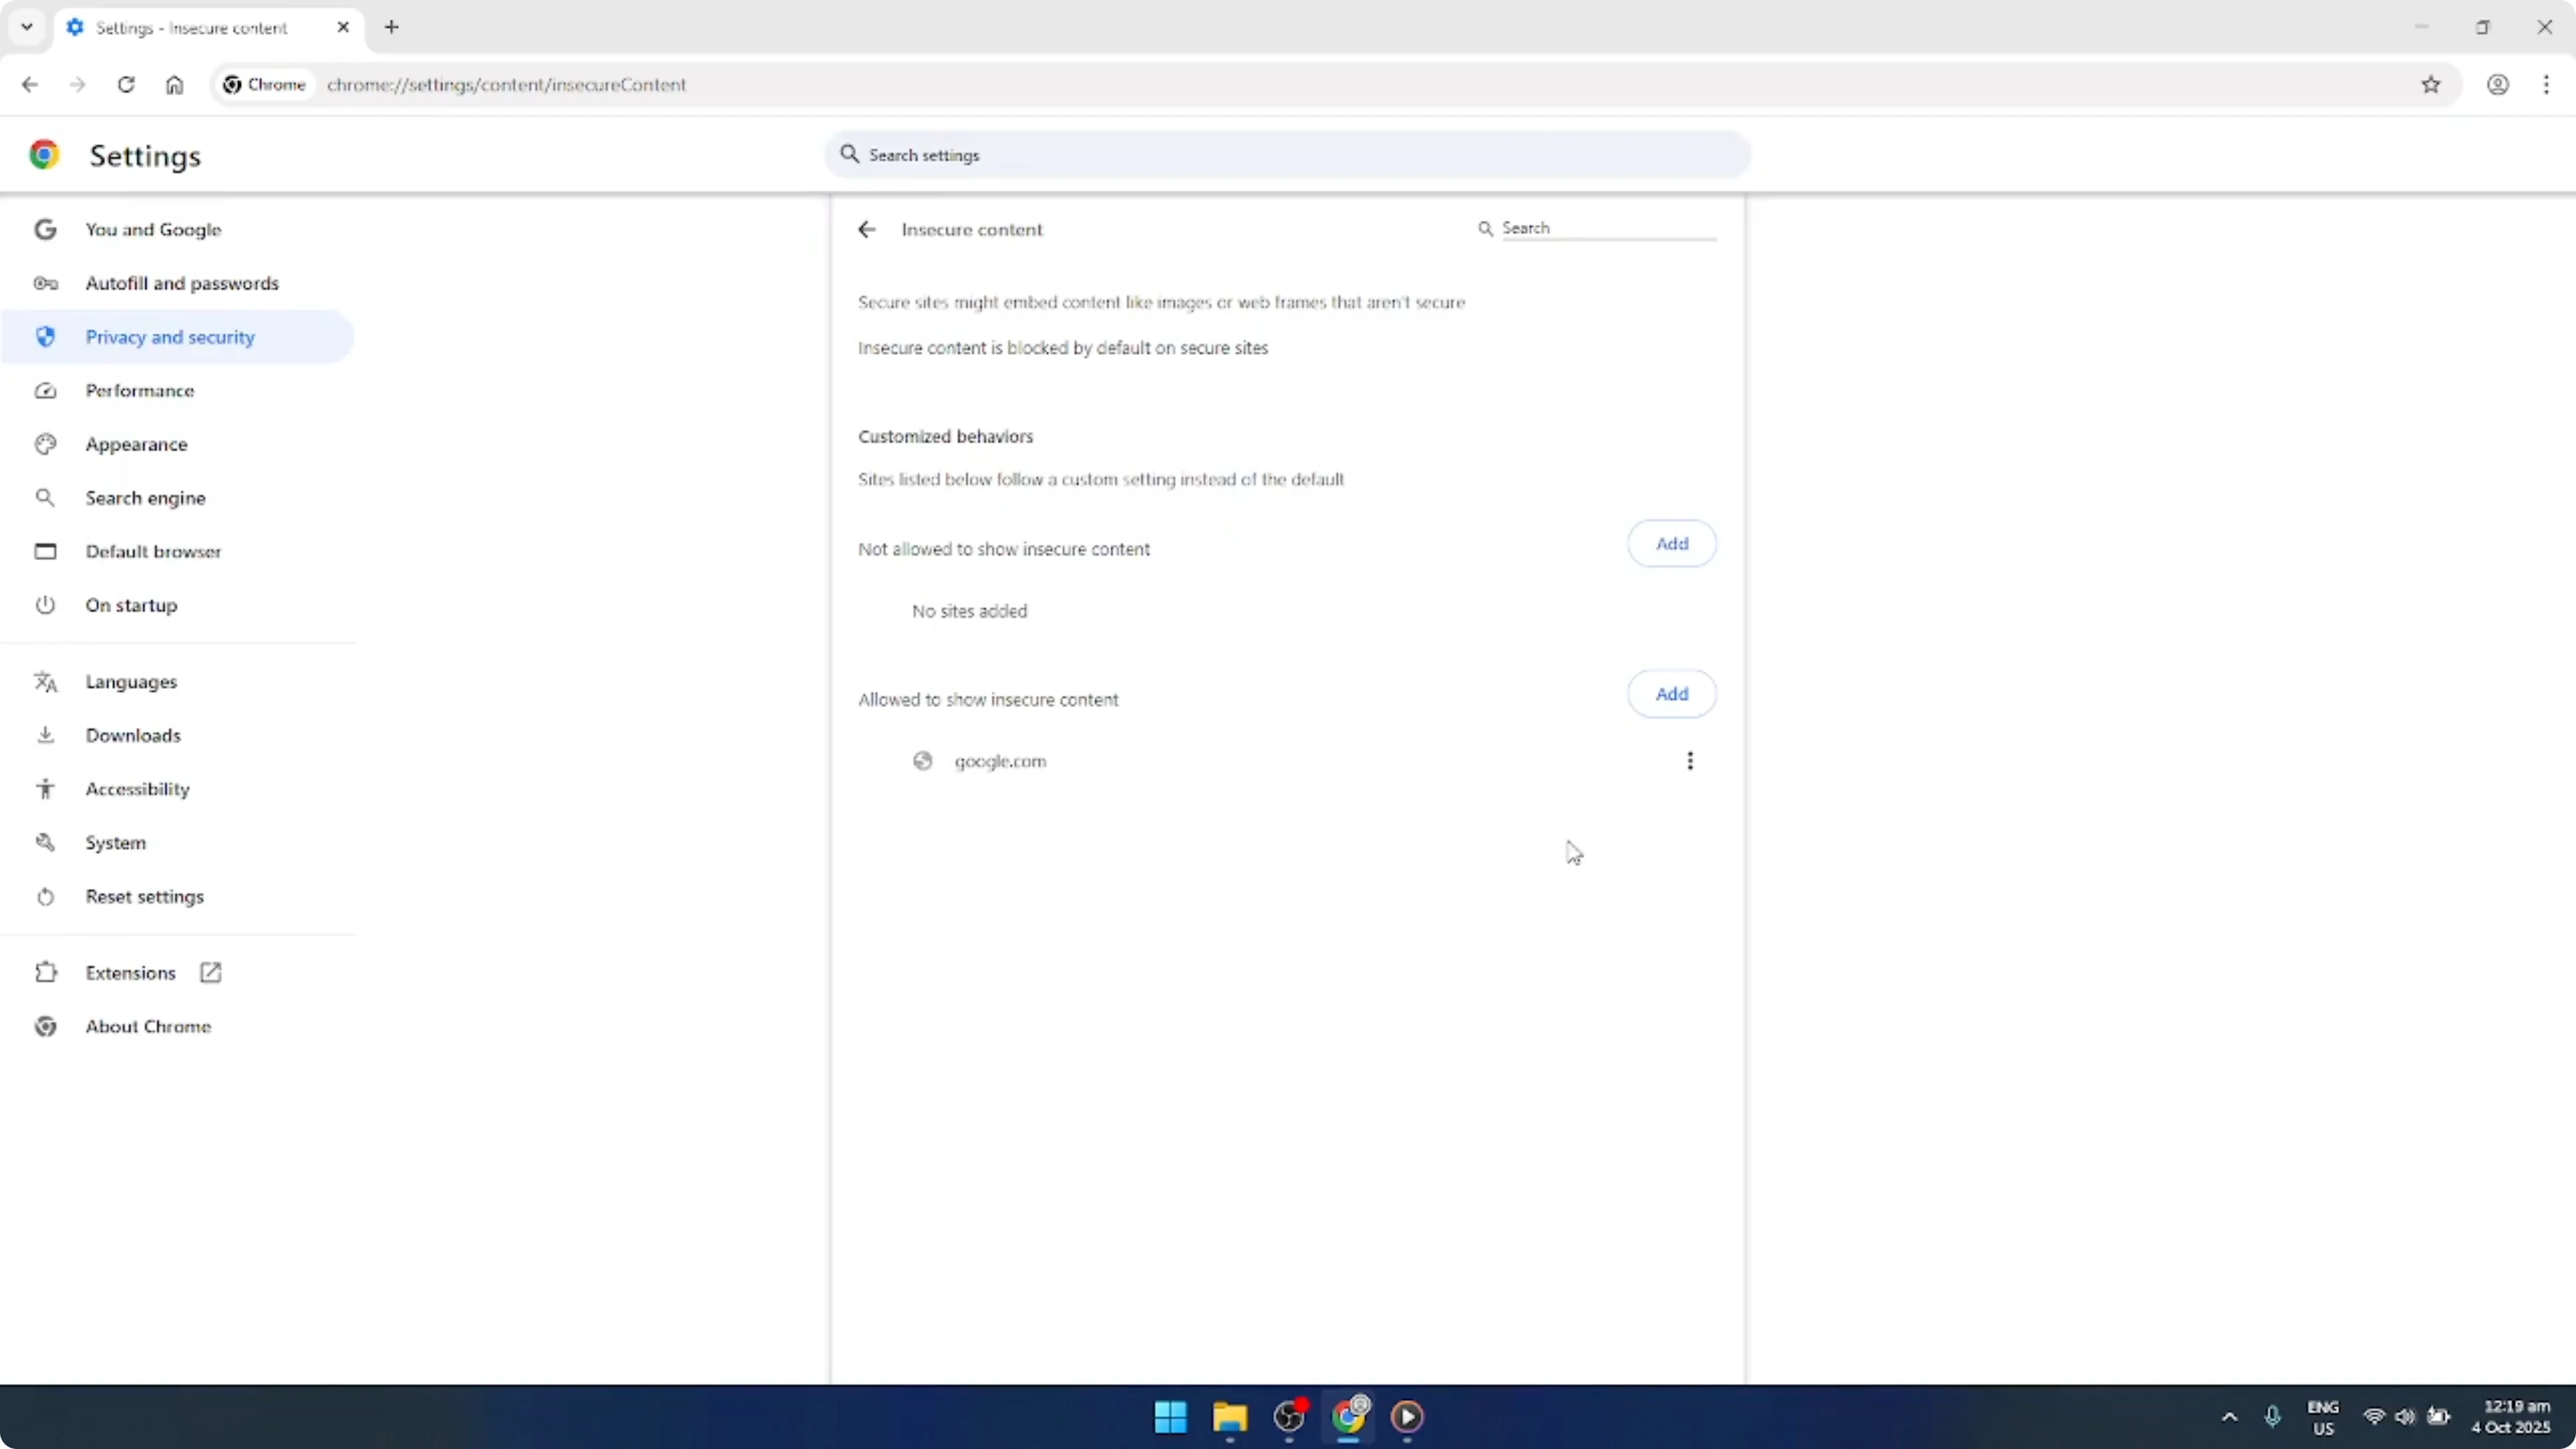Click Add next to Not allowed to show insecure content
This screenshot has width=2576, height=1449.
[1670, 543]
